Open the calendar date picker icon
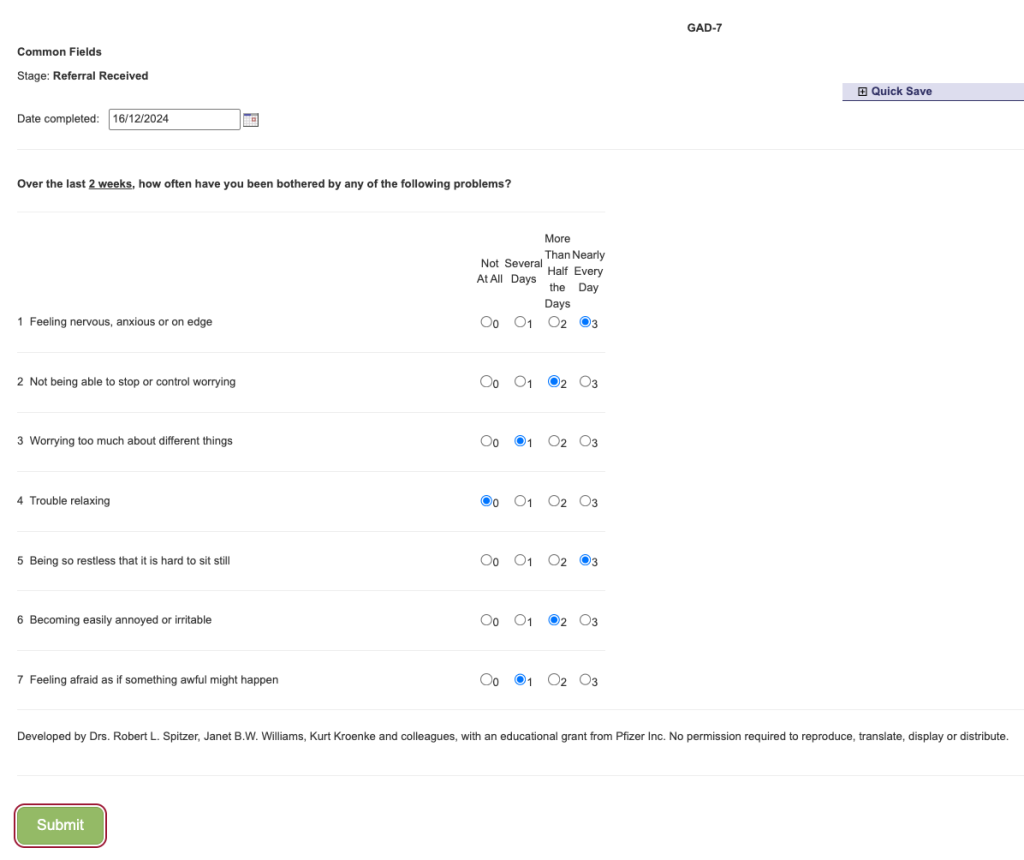Screen dimensions: 1024x860 [251, 119]
